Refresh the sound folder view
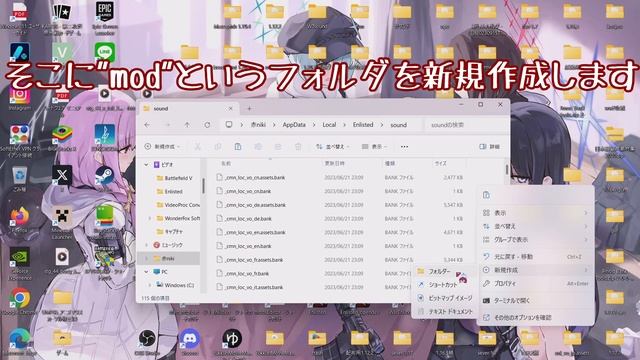Image resolution: width=640 pixels, height=360 pixels. point(207,125)
